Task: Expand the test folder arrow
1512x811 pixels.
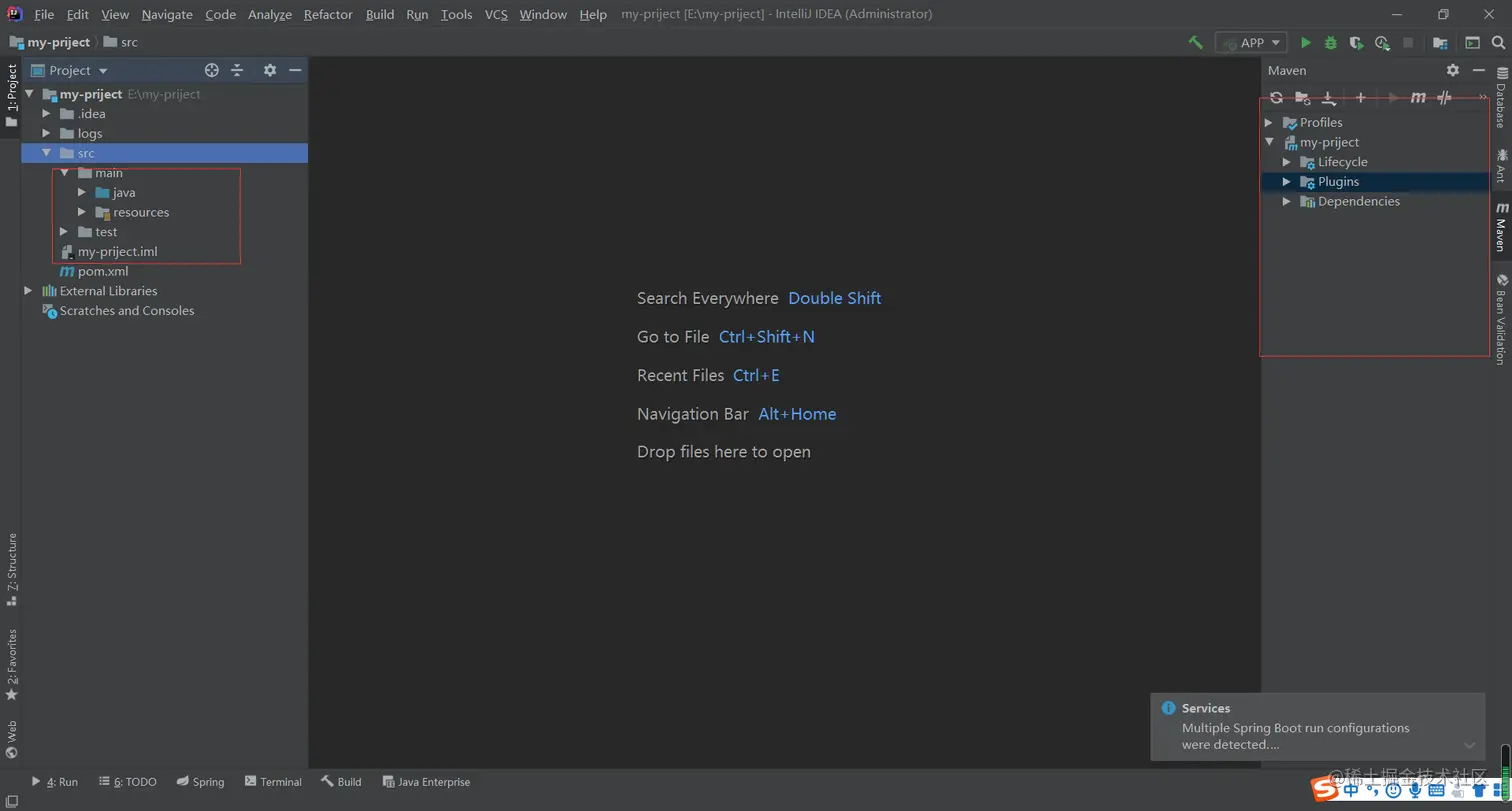Action: (64, 232)
